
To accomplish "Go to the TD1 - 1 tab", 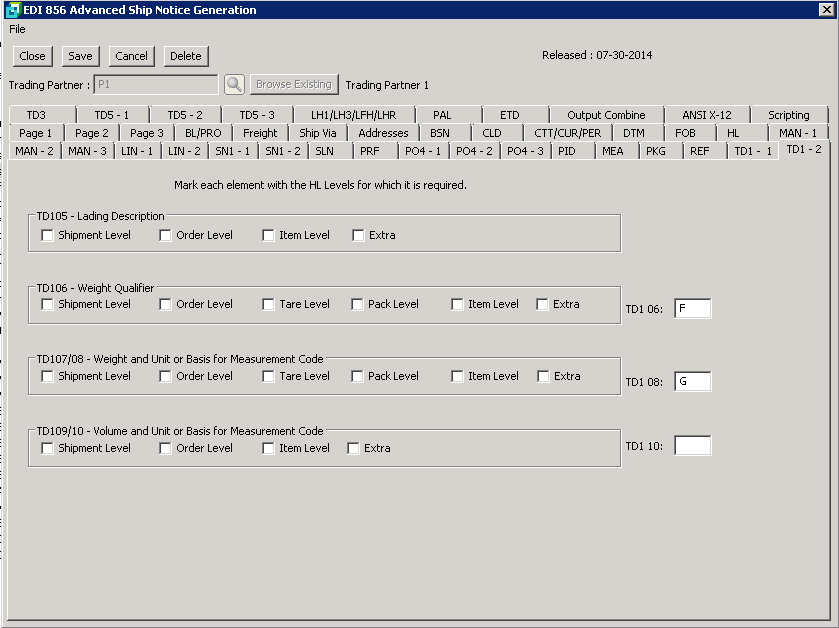I will (752, 151).
